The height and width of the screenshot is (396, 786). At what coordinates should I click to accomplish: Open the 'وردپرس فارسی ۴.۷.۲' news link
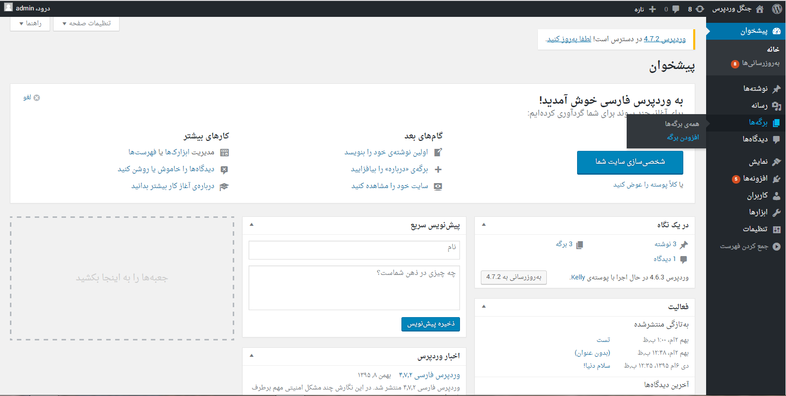(x=430, y=374)
